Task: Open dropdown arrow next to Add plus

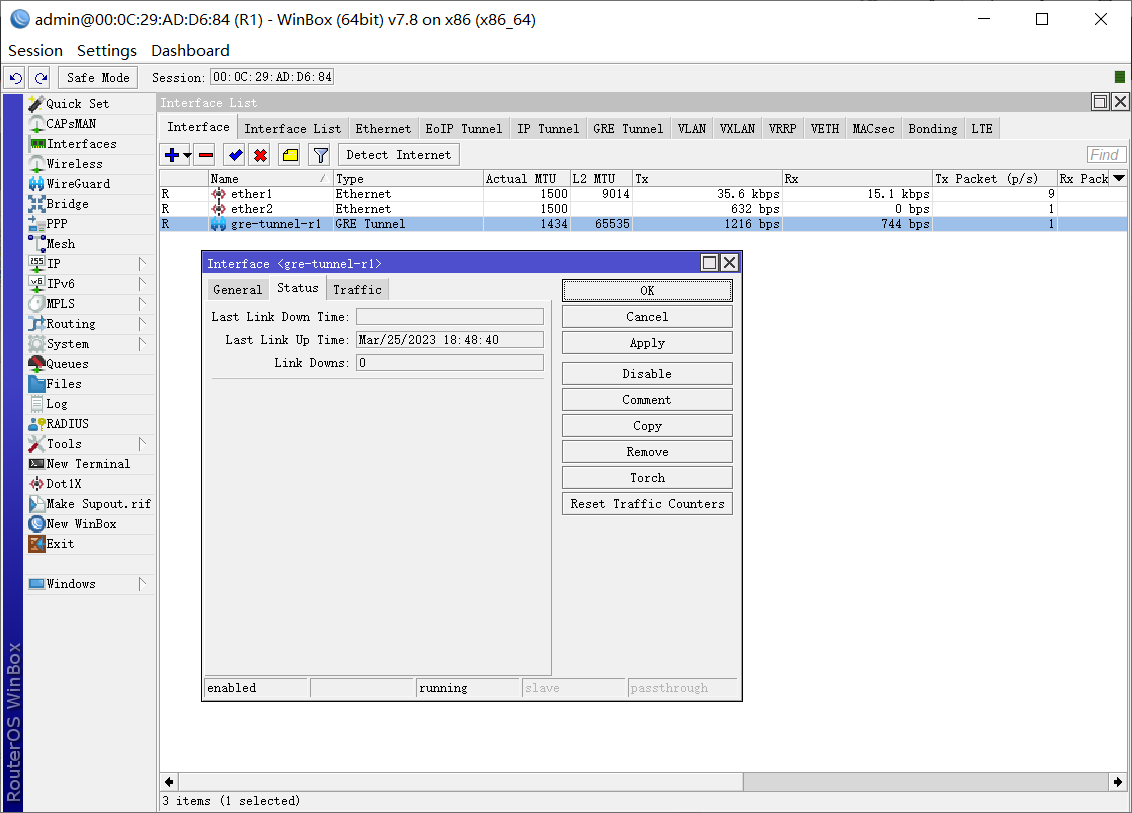Action: click(x=187, y=155)
